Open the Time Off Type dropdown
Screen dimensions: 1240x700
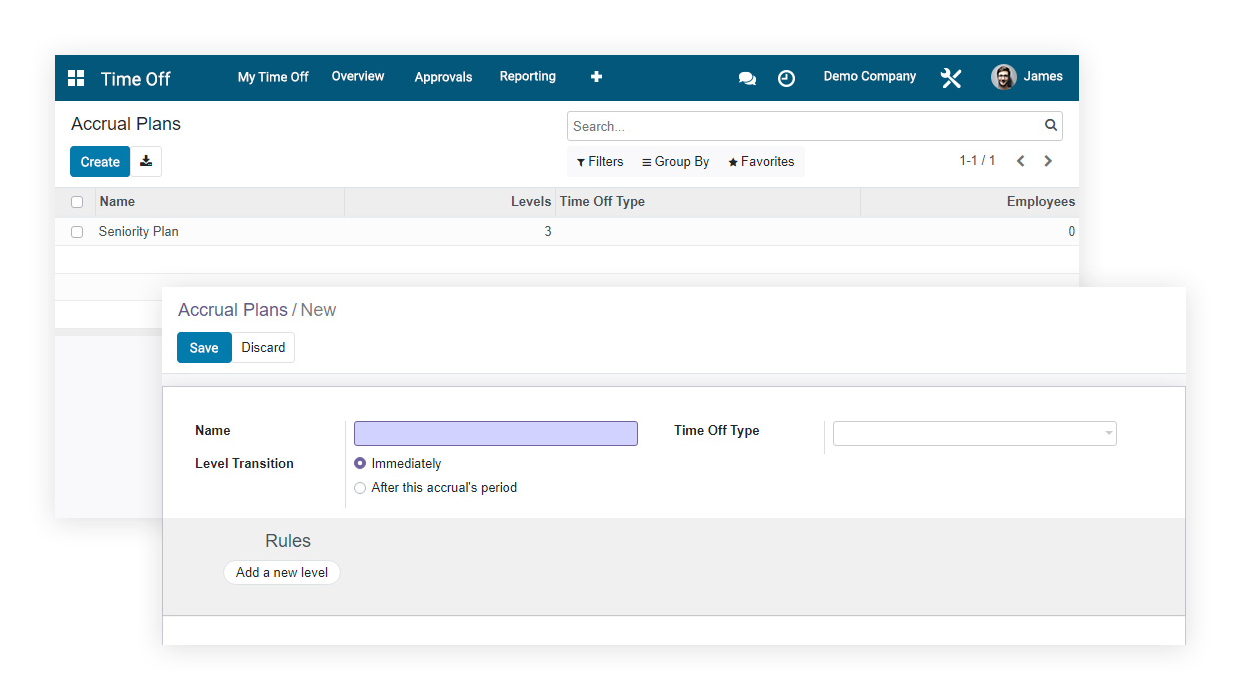(x=975, y=433)
